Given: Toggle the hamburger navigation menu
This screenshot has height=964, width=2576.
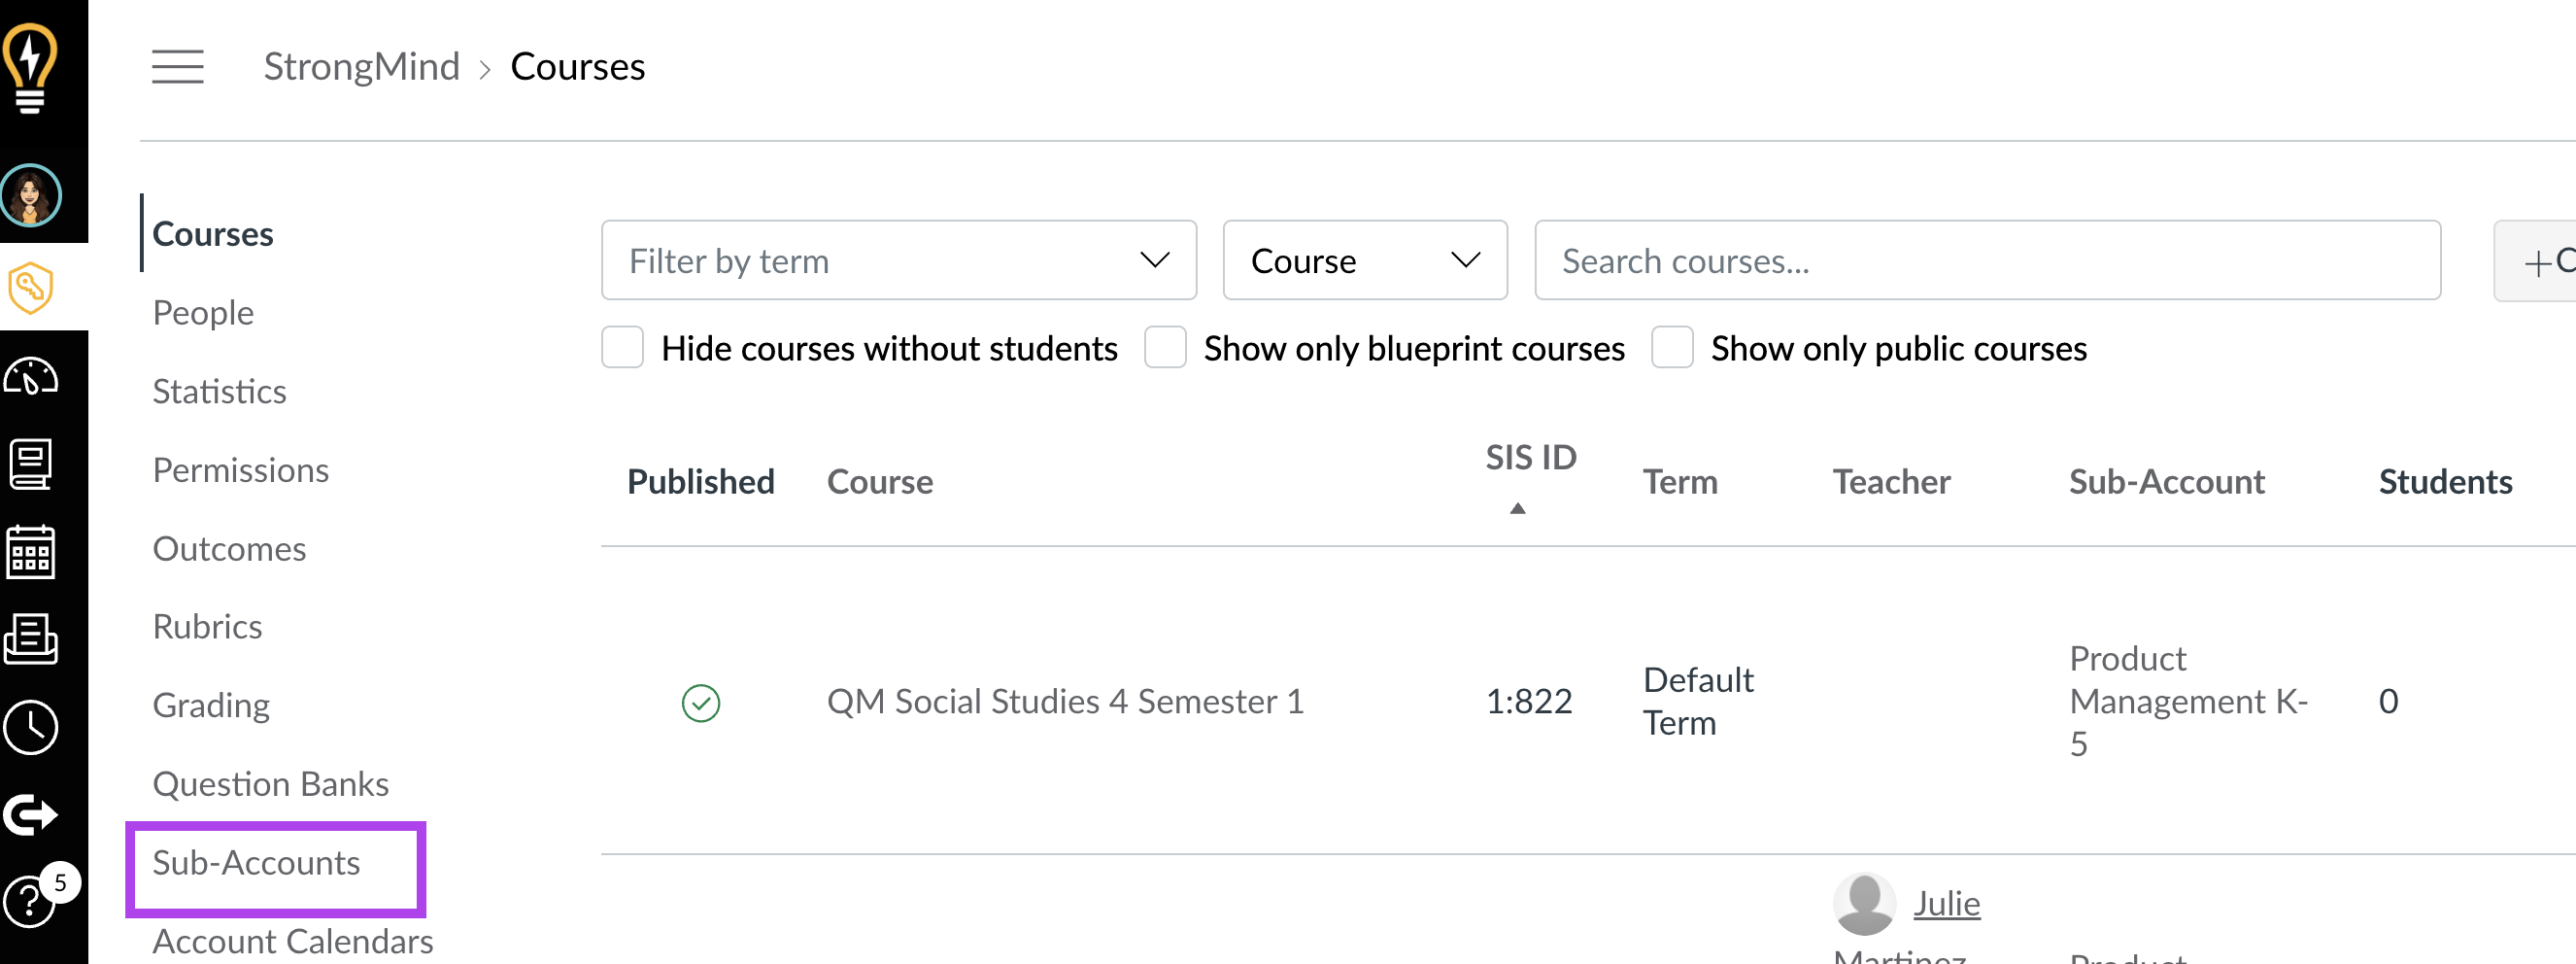Looking at the screenshot, I should pos(178,67).
